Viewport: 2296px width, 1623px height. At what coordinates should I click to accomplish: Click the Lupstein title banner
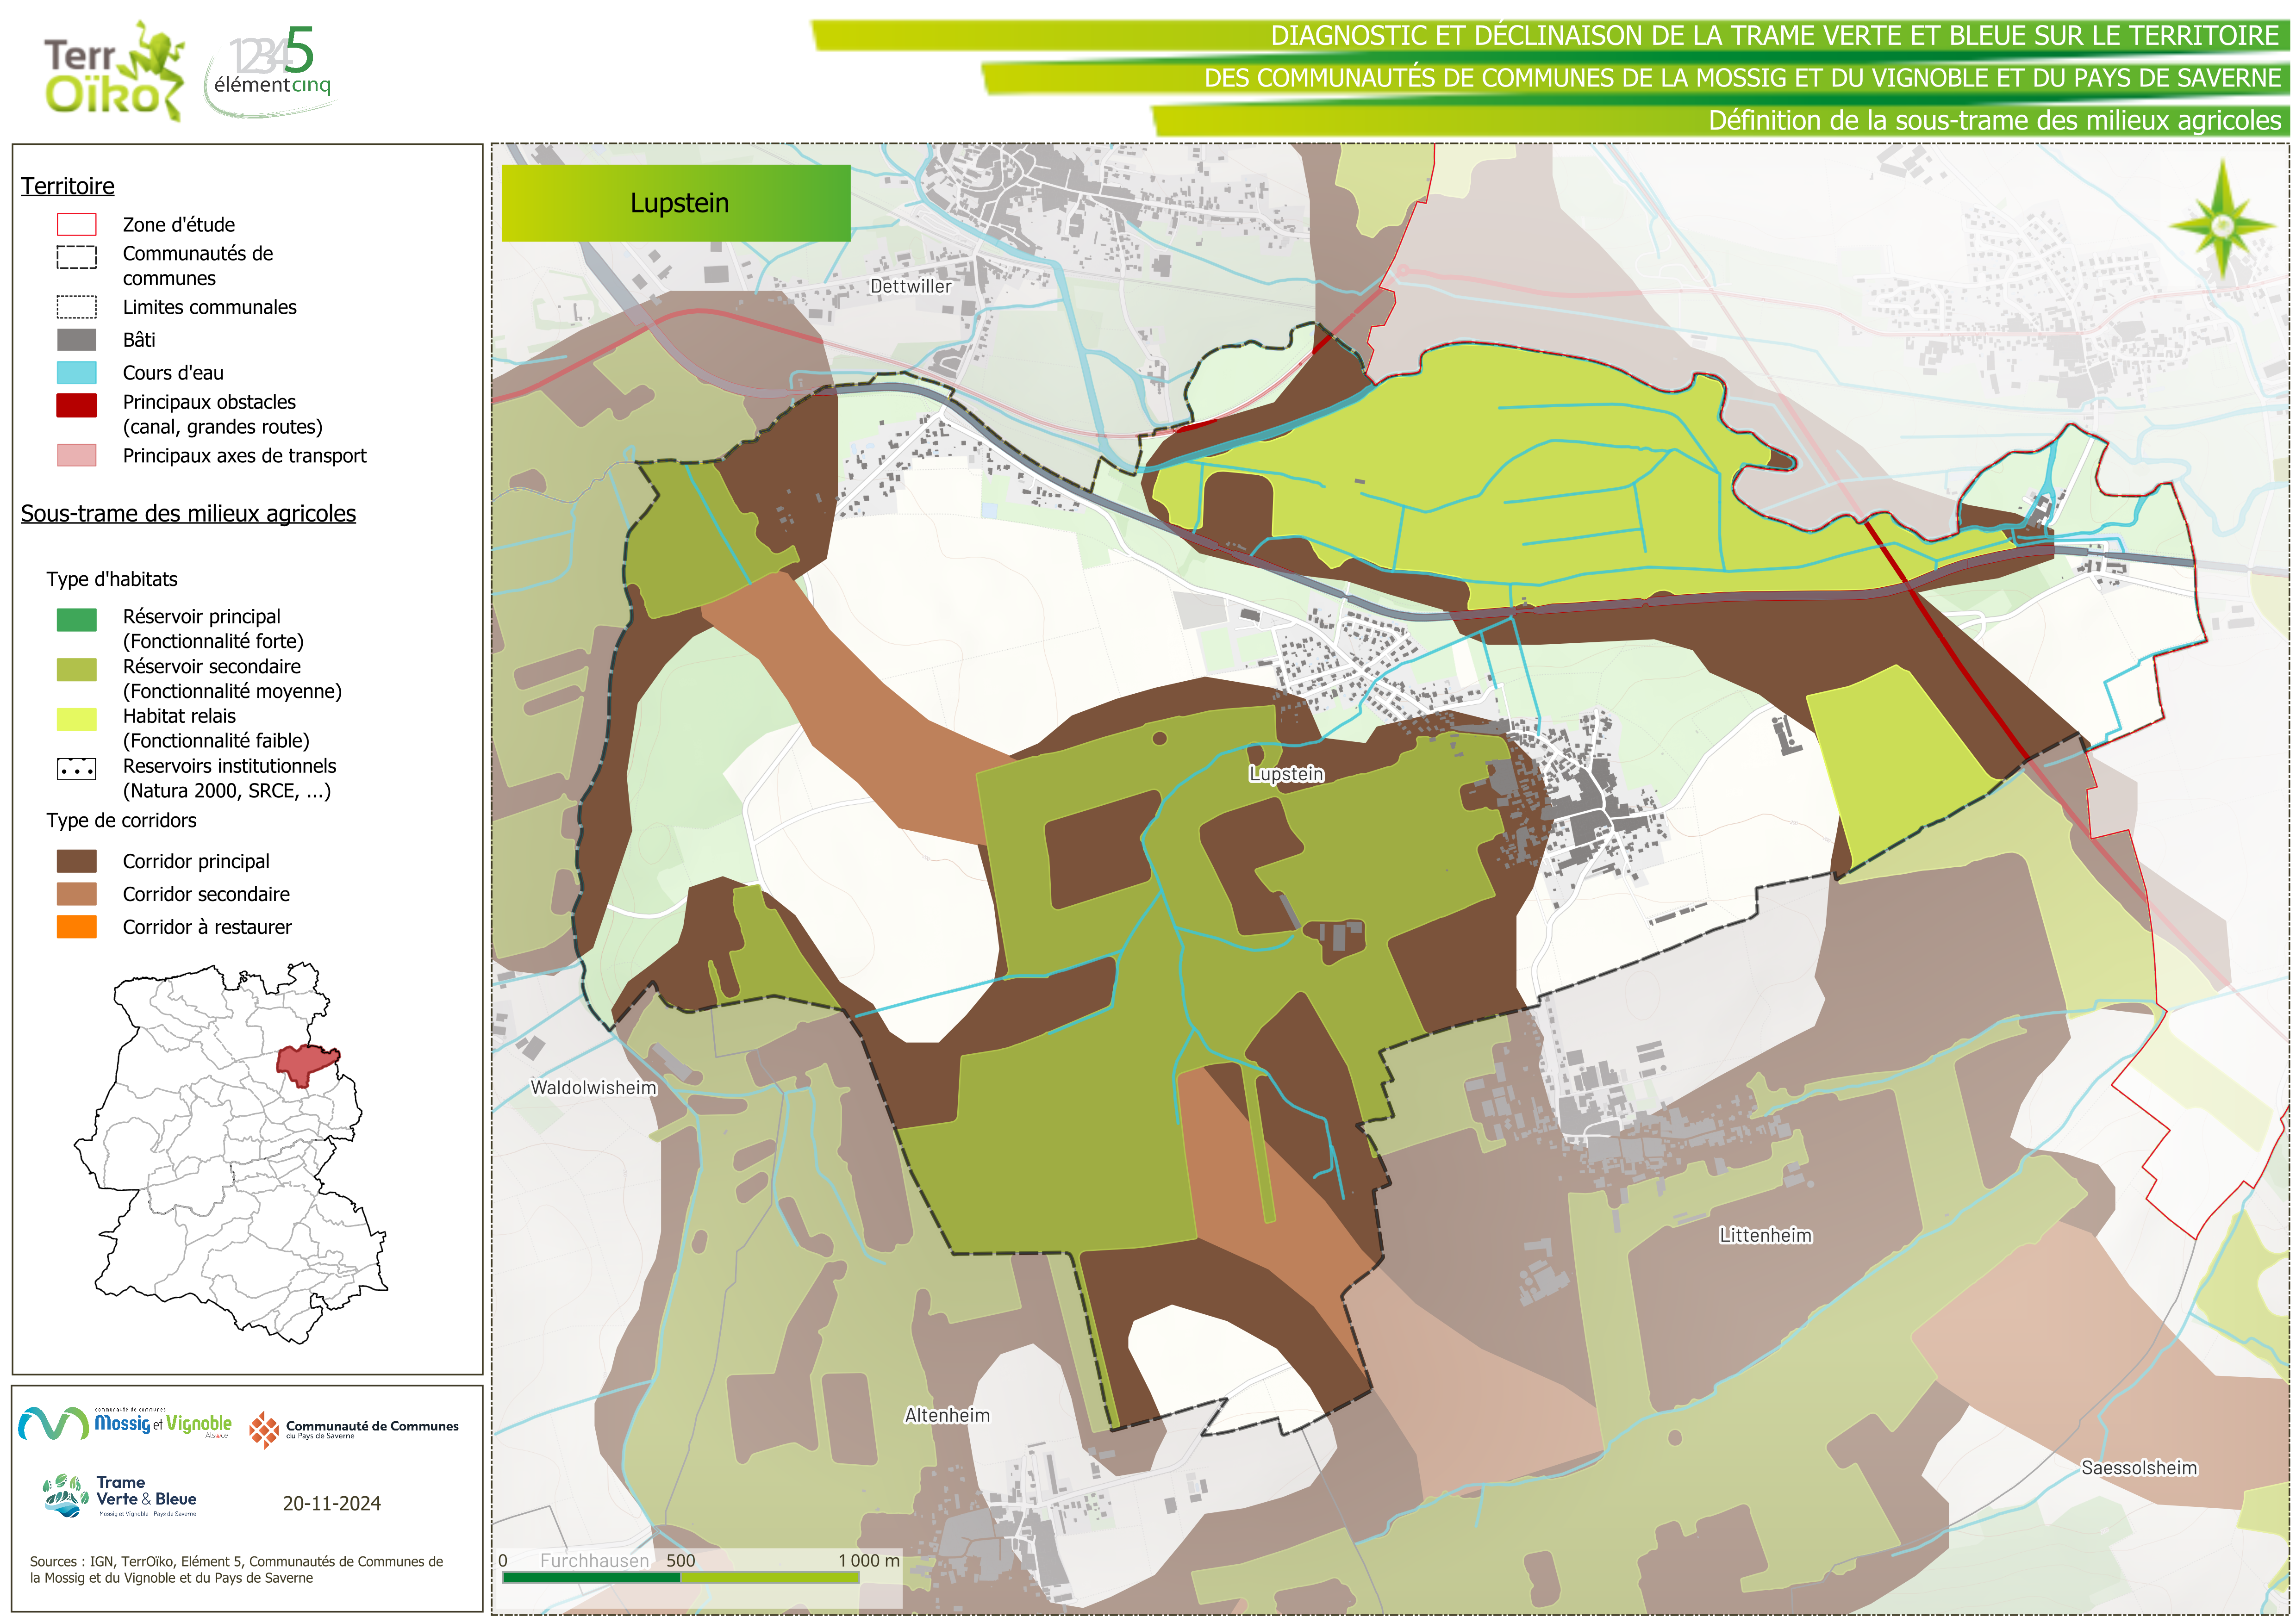[x=676, y=203]
